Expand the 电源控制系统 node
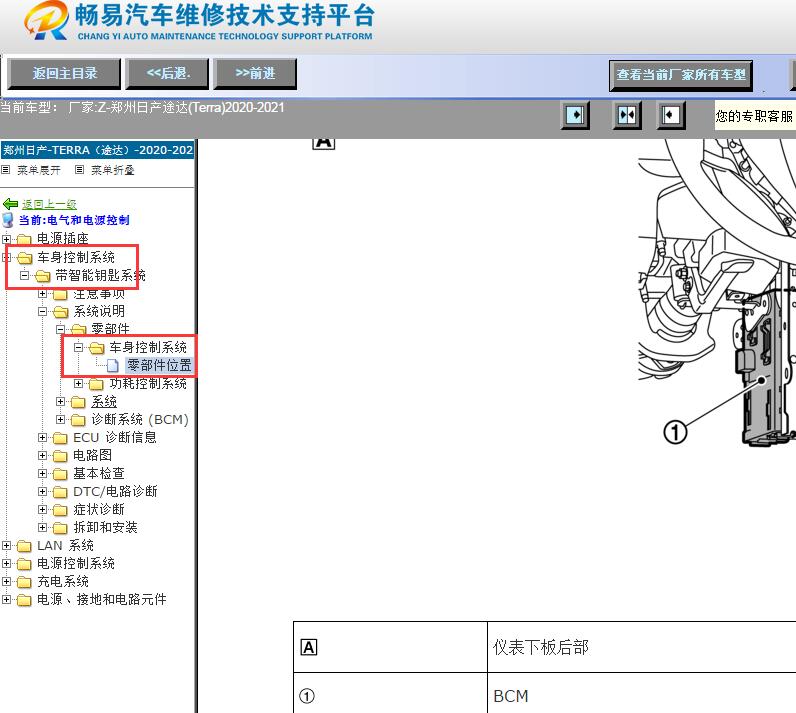 coord(6,563)
